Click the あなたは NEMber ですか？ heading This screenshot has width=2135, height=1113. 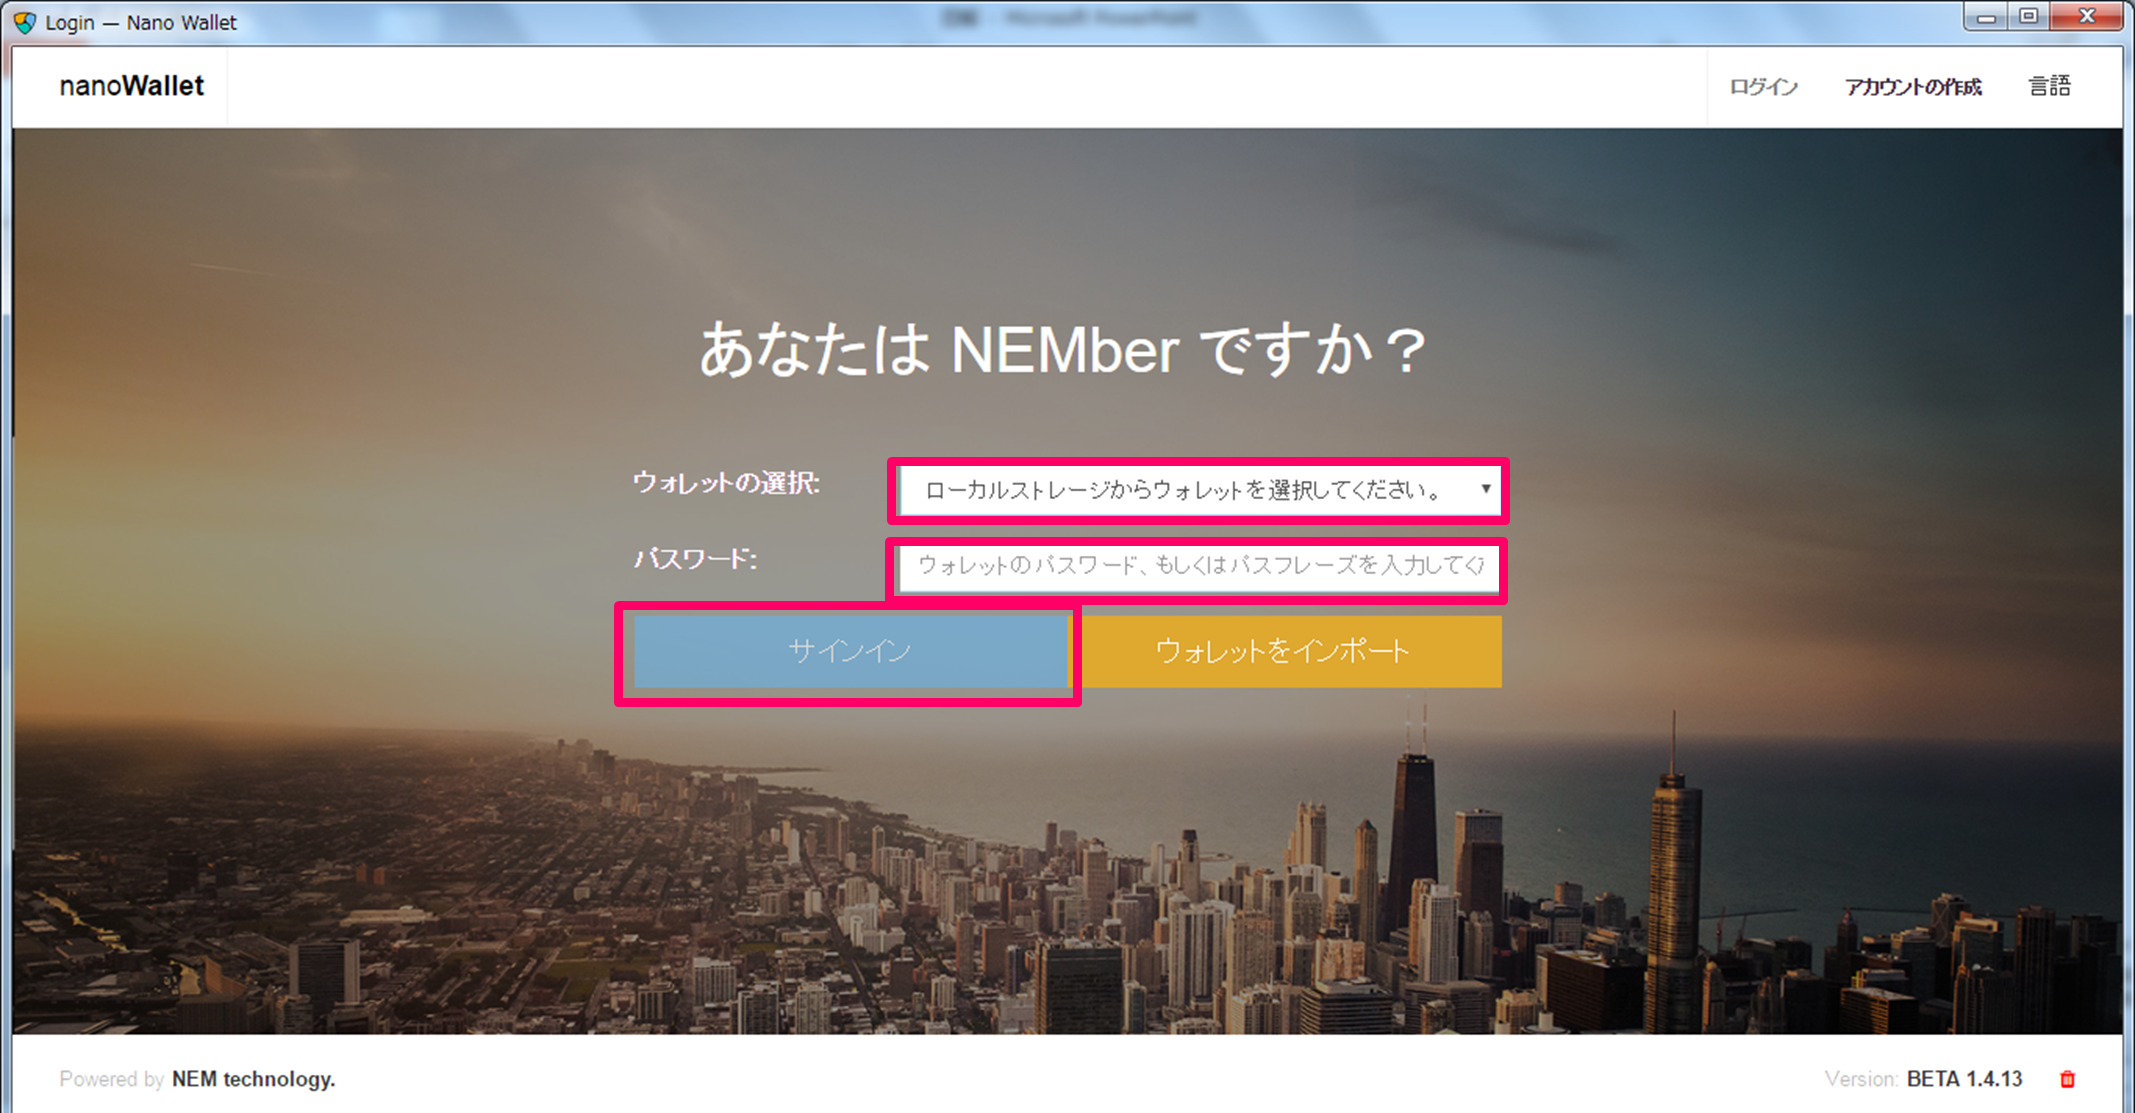point(1062,351)
